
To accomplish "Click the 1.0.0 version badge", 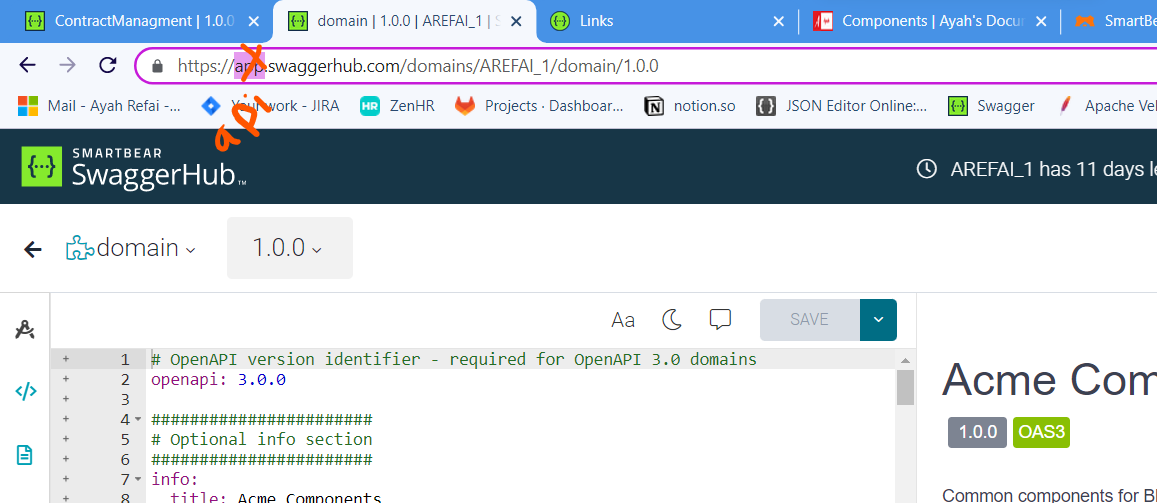I will pos(977,432).
